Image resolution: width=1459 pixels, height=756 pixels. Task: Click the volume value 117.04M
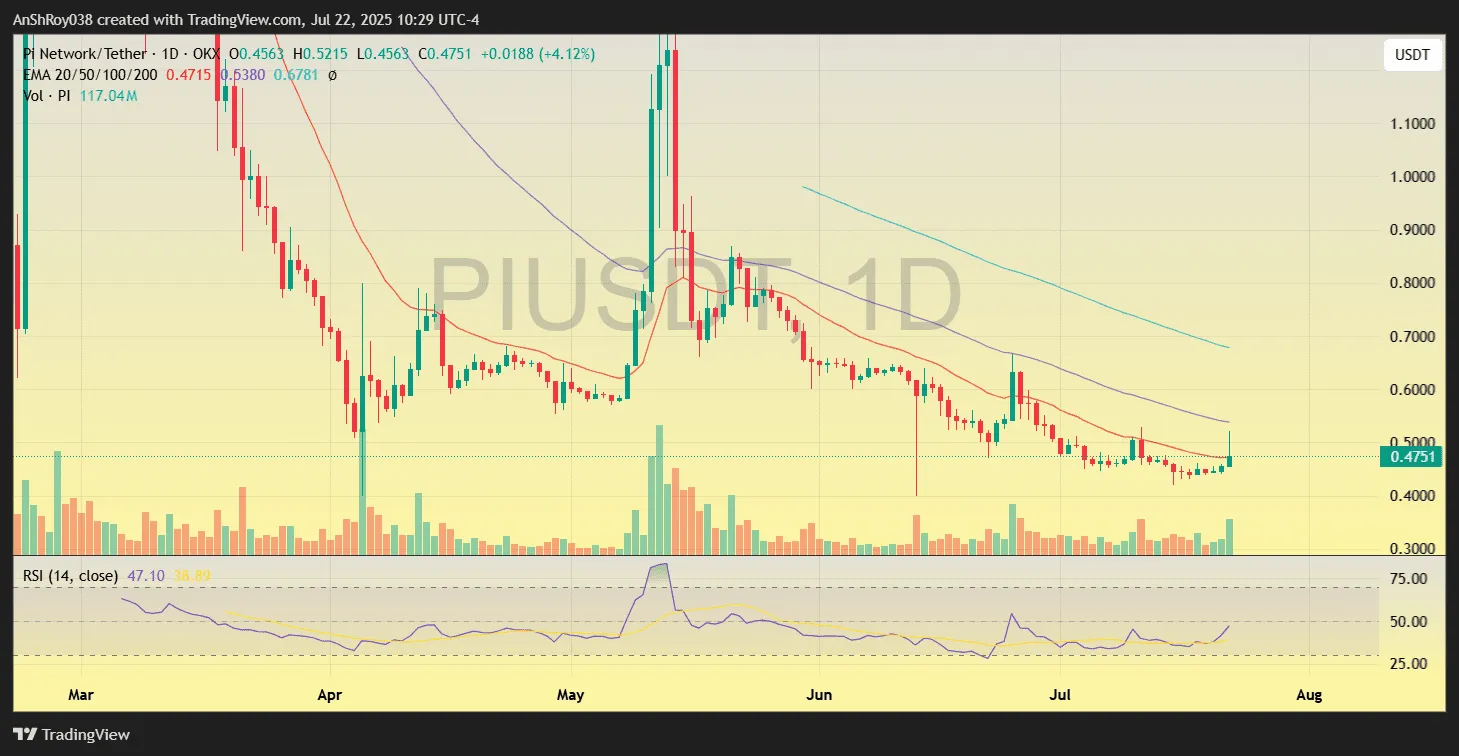tap(108, 96)
